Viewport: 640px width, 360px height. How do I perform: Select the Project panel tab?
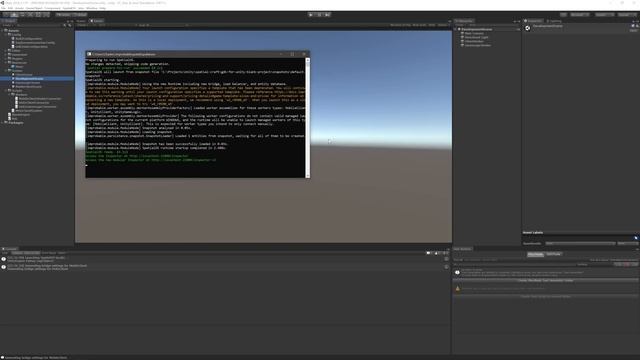pyautogui.click(x=9, y=21)
